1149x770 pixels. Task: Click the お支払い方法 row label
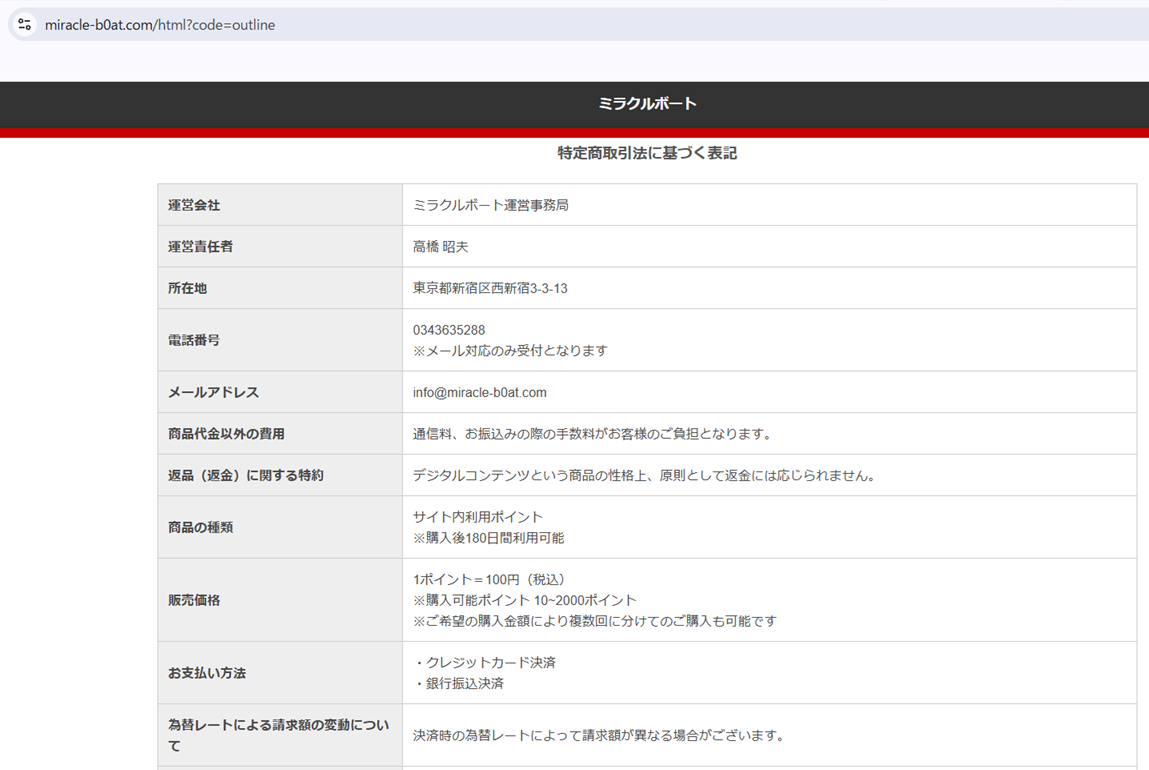pyautogui.click(x=207, y=673)
